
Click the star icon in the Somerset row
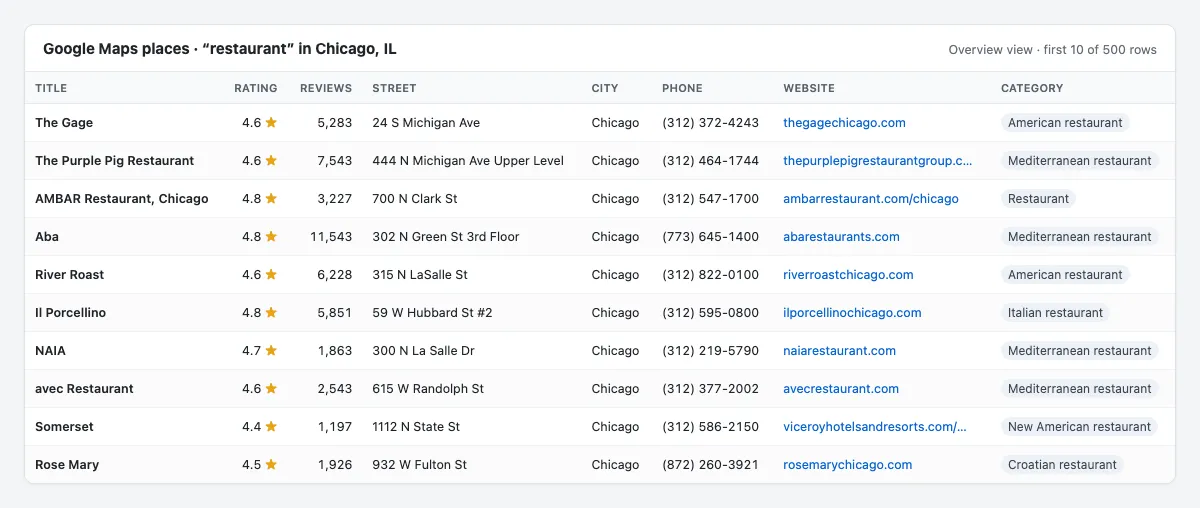pos(271,426)
